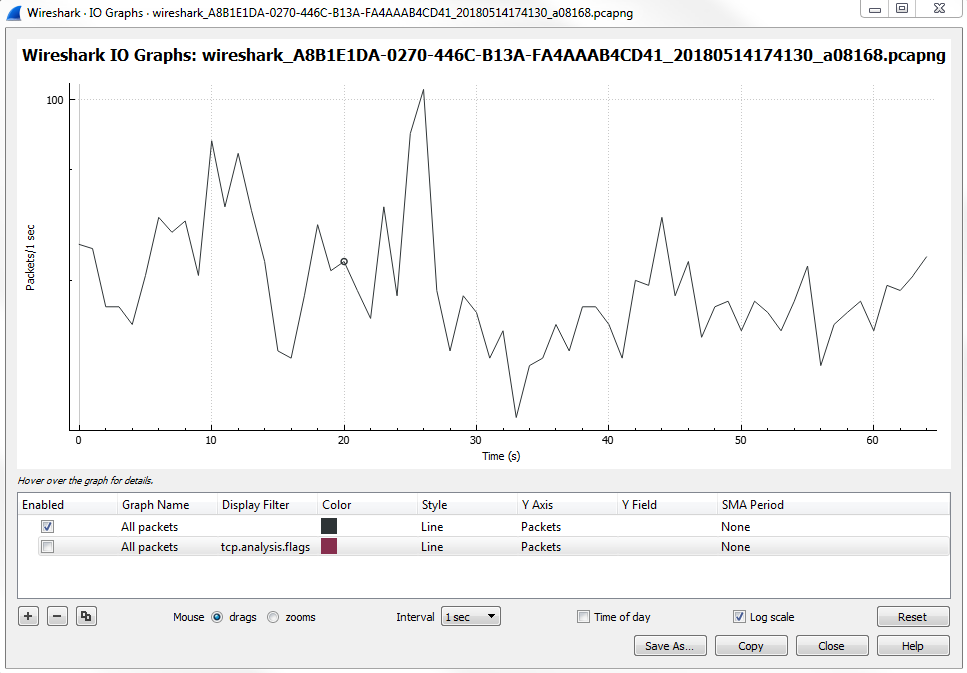Click the 60 tick label on time axis

pyautogui.click(x=872, y=440)
